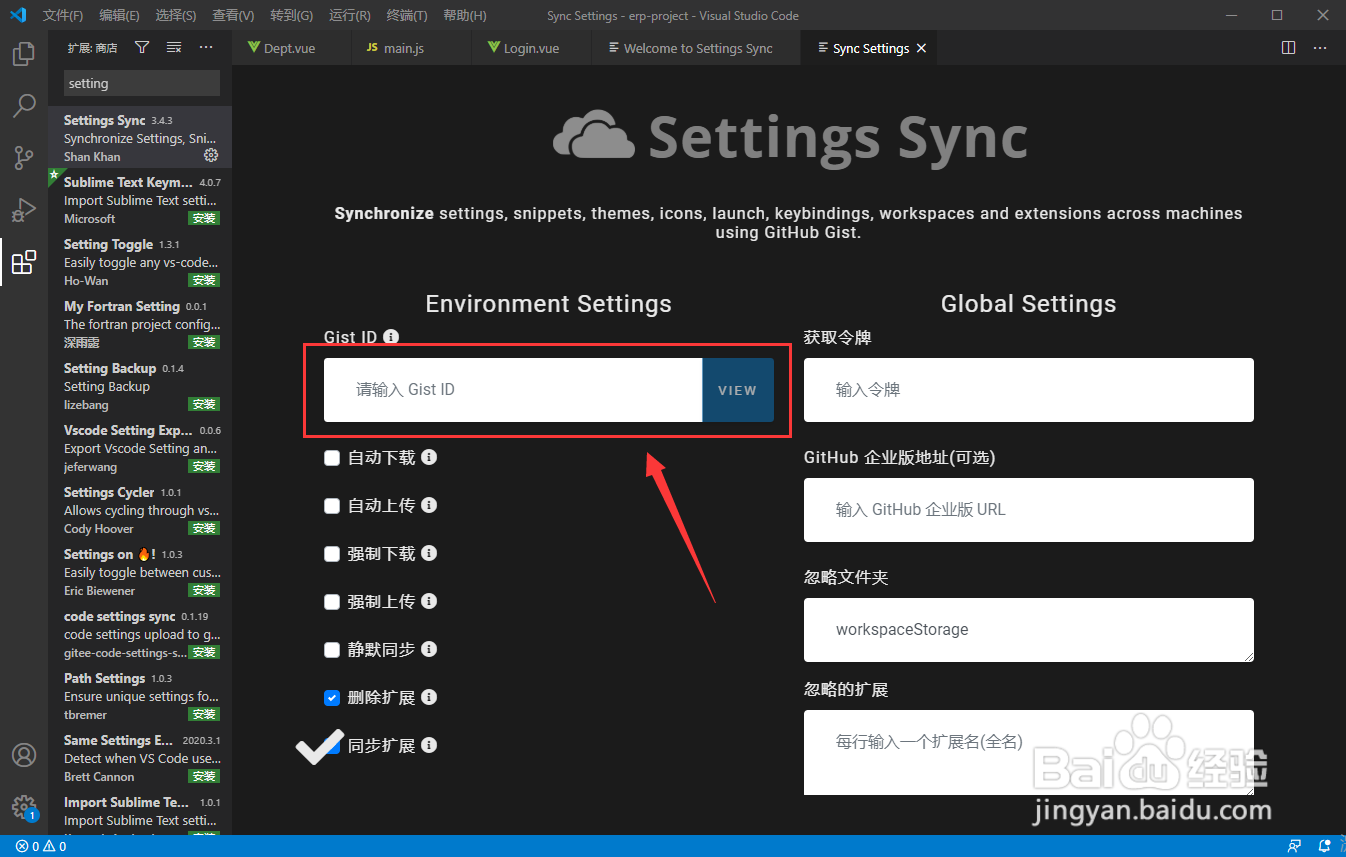Close the Sync Settings tab
The image size is (1346, 857).
(921, 48)
